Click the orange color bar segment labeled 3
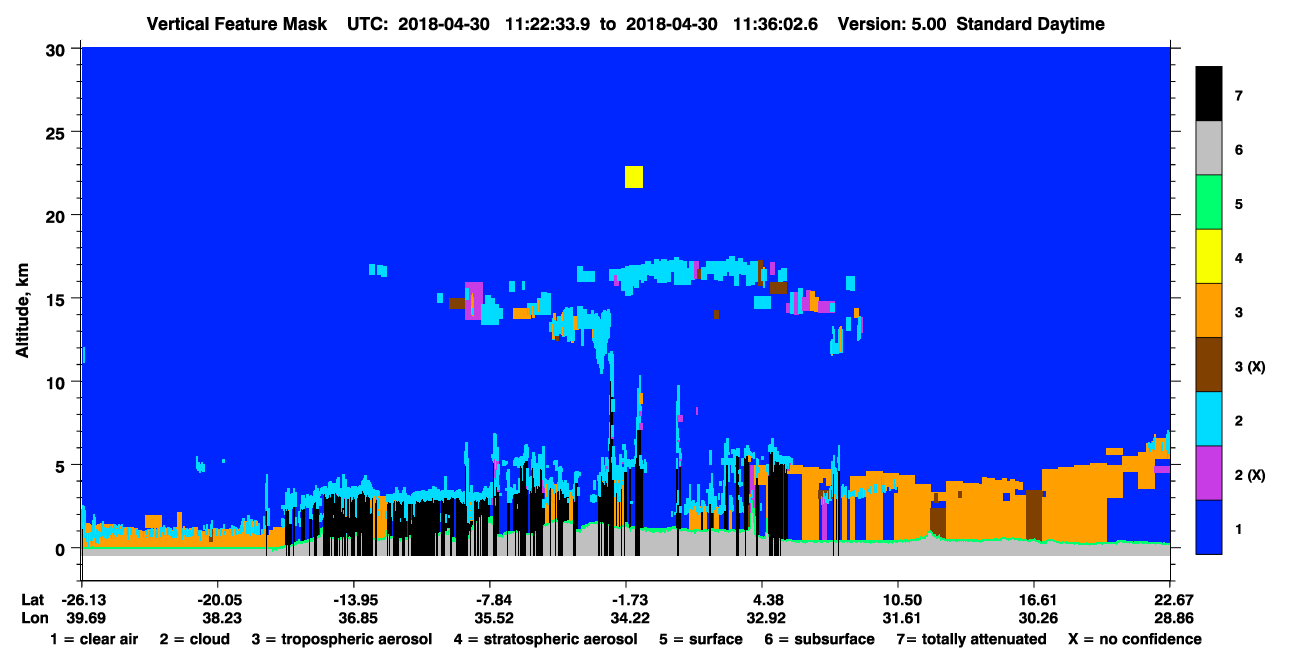Image resolution: width=1300 pixels, height=667 pixels. click(x=1209, y=310)
